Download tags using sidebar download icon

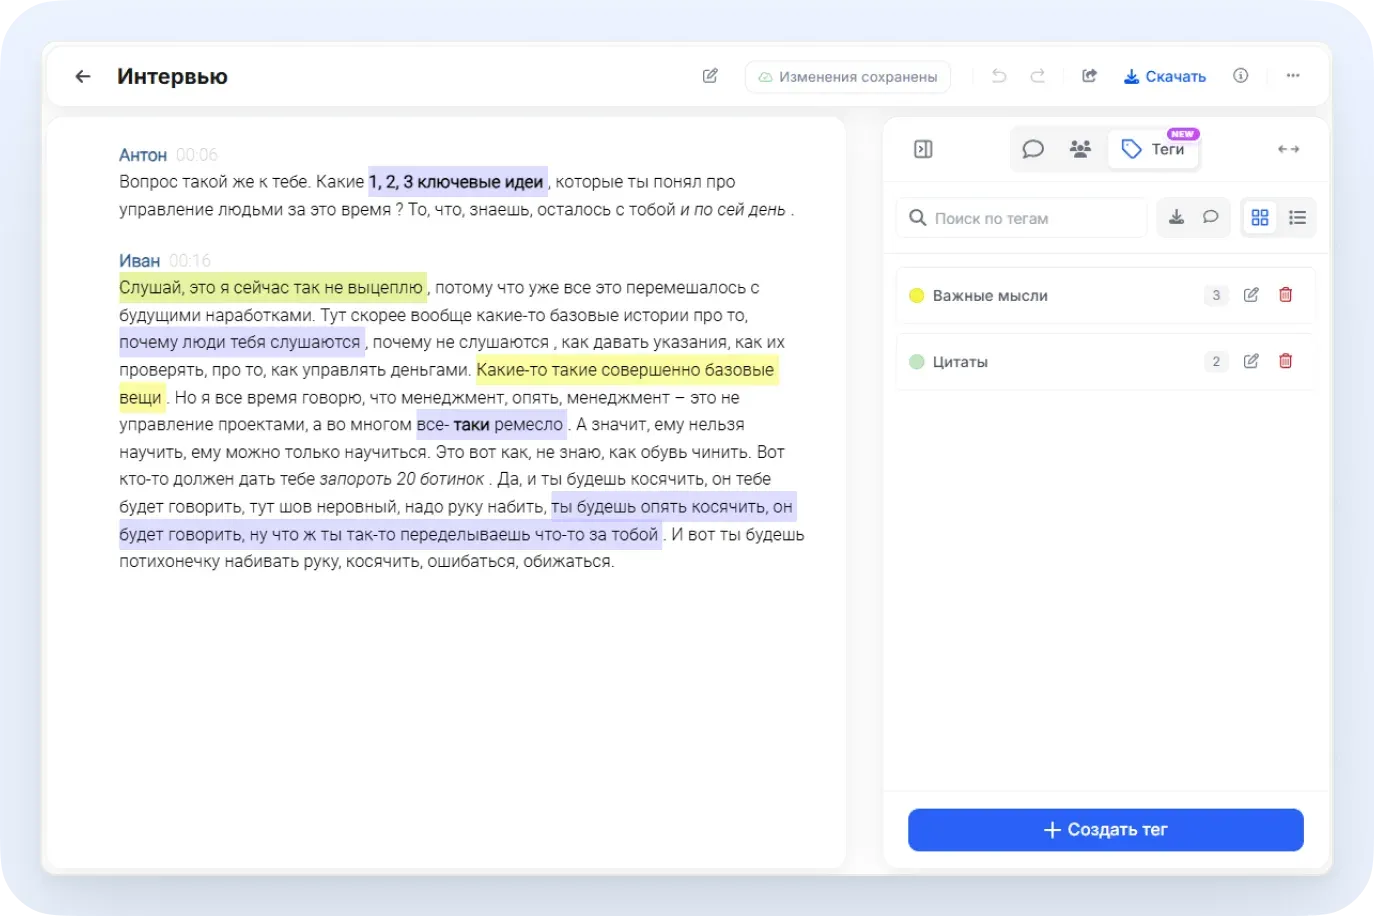tap(1177, 217)
